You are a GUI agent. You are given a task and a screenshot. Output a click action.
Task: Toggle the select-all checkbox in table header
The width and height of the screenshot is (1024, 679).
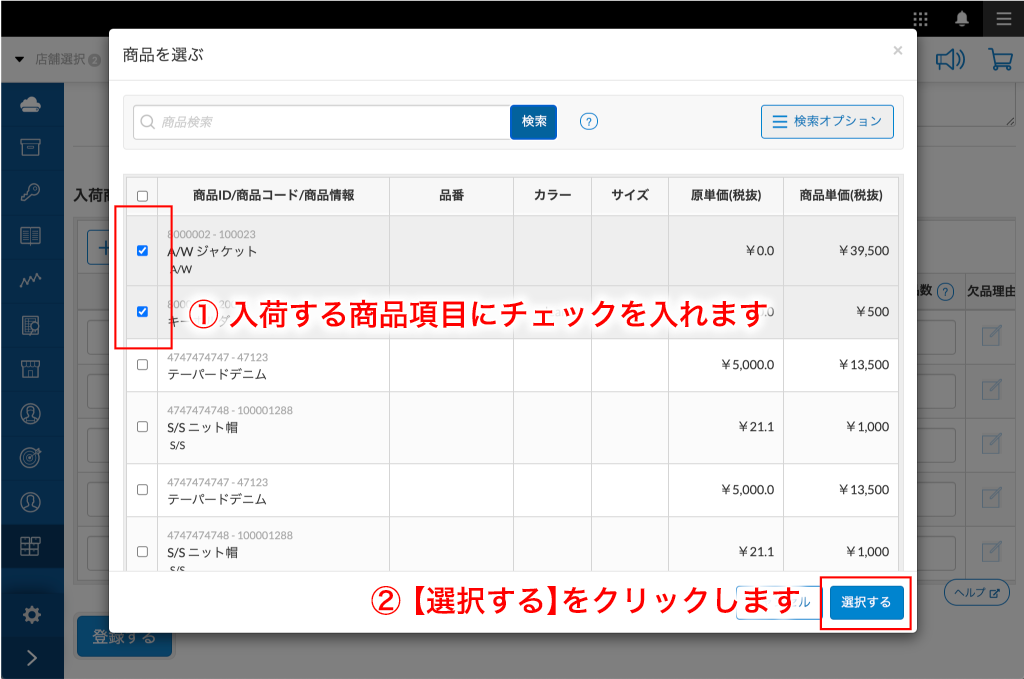(x=142, y=196)
